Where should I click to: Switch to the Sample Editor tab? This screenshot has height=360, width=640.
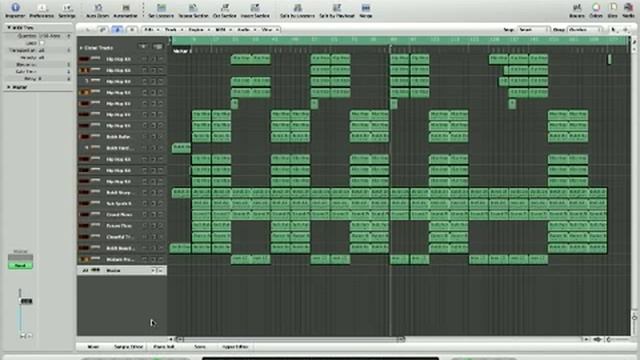pyautogui.click(x=128, y=347)
